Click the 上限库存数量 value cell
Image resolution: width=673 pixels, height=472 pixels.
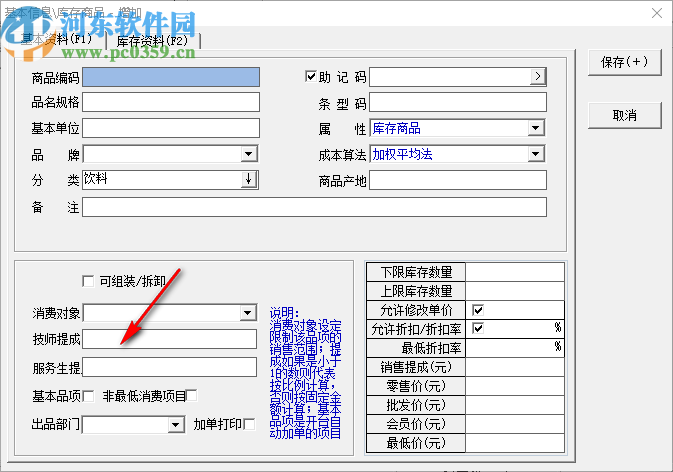coord(515,291)
